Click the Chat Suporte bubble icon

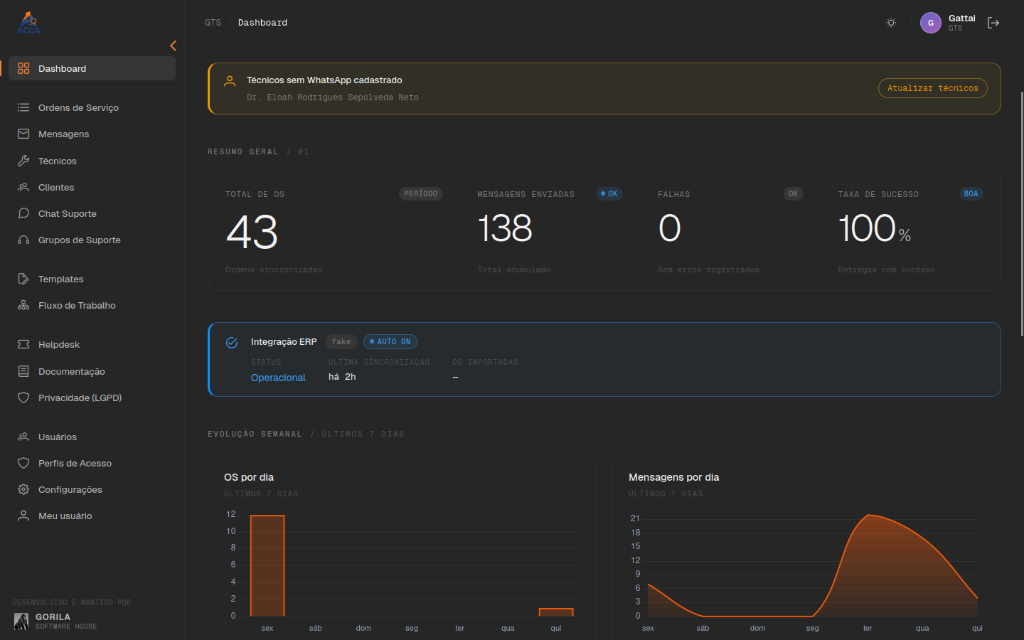click(24, 214)
